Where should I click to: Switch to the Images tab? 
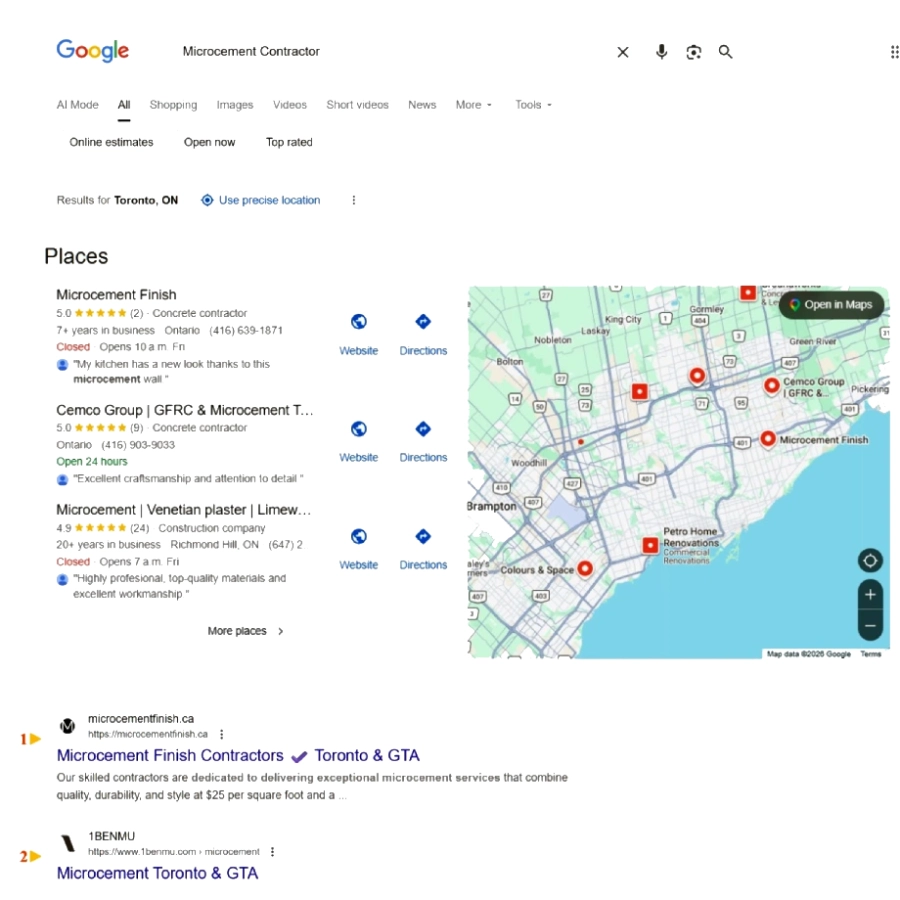pos(235,105)
